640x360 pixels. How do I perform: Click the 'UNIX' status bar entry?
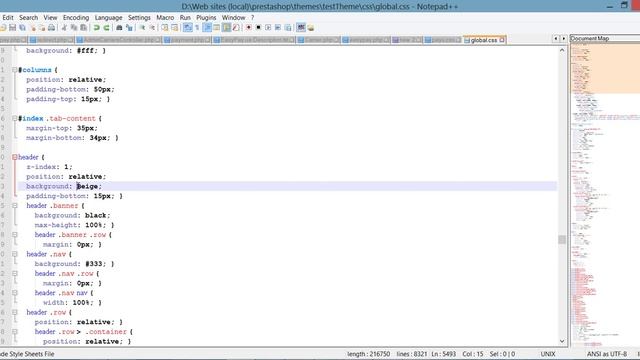pos(548,354)
